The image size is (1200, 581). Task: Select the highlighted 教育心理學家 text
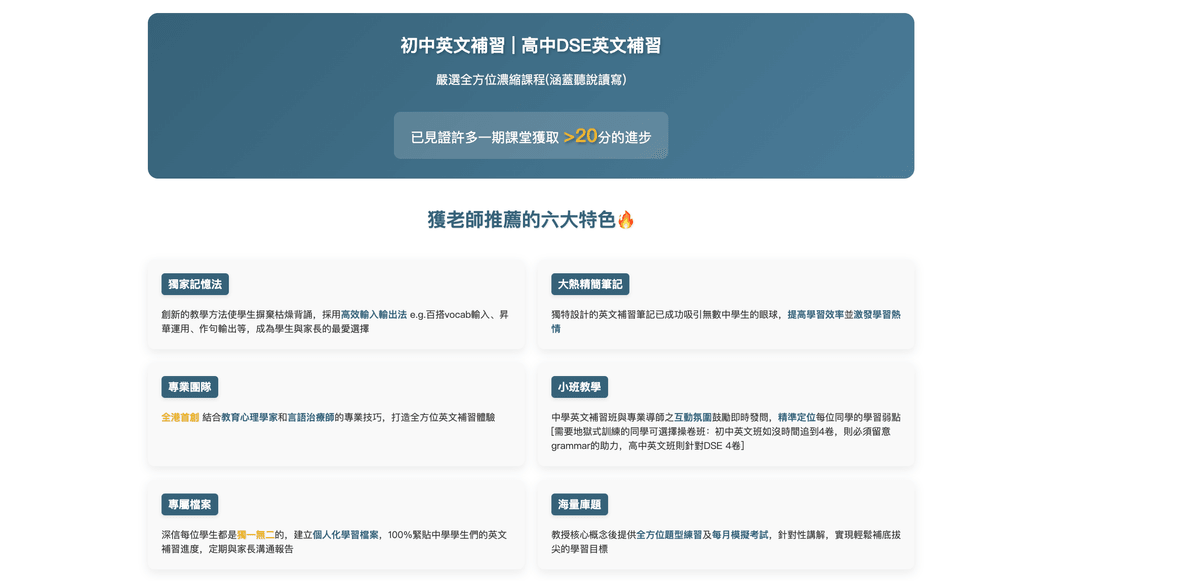(249, 417)
